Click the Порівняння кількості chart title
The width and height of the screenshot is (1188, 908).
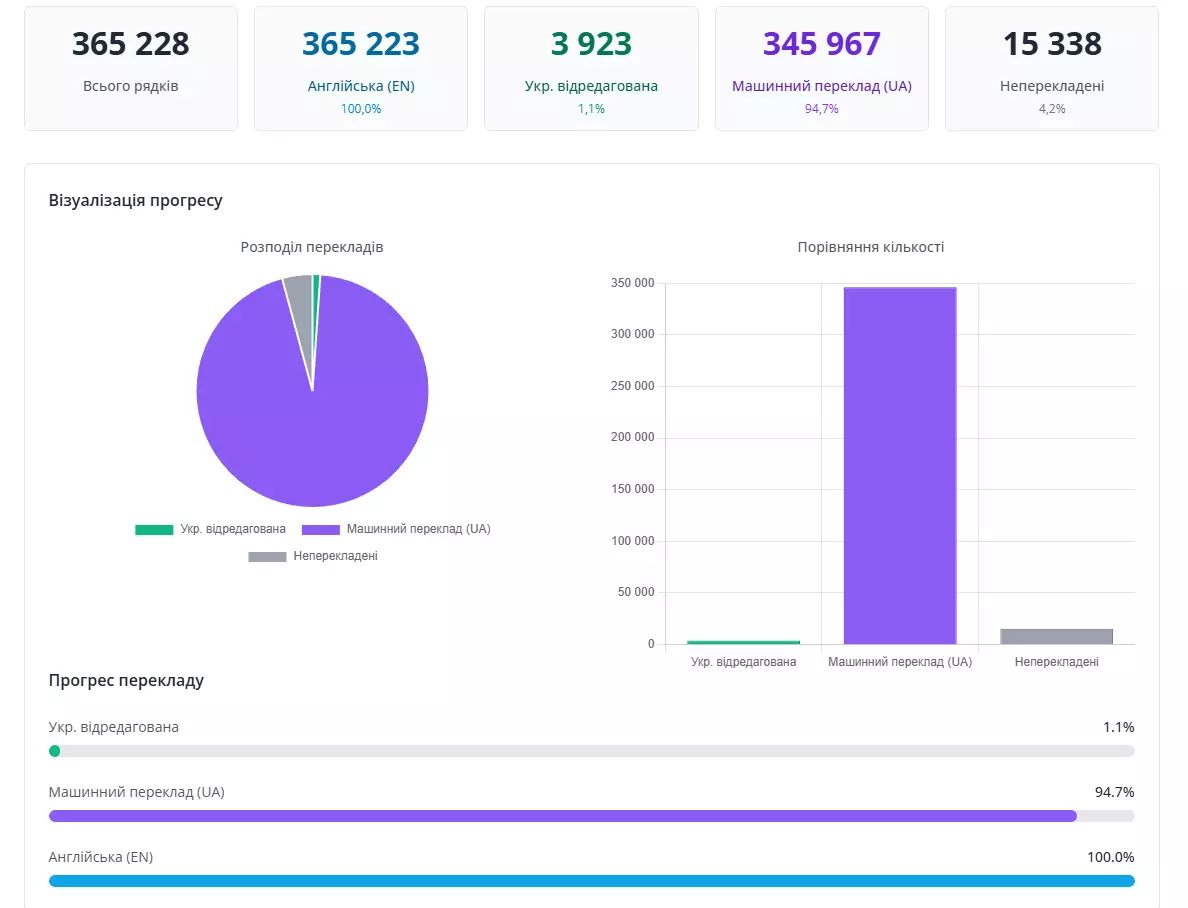tap(871, 247)
